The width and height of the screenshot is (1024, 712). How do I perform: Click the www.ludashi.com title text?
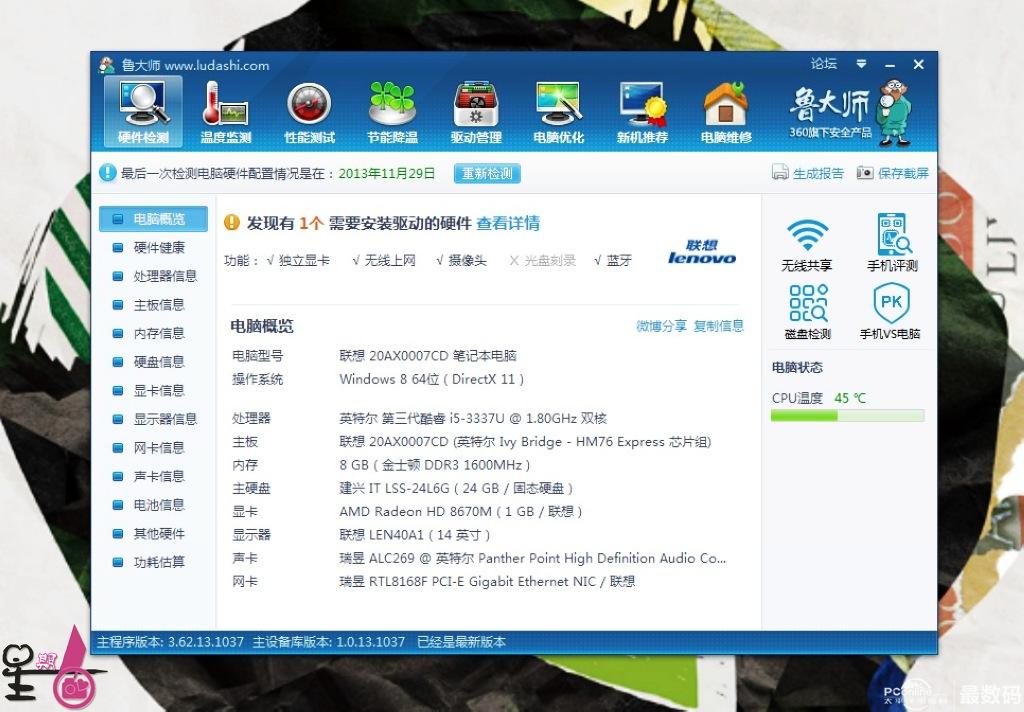(217, 65)
